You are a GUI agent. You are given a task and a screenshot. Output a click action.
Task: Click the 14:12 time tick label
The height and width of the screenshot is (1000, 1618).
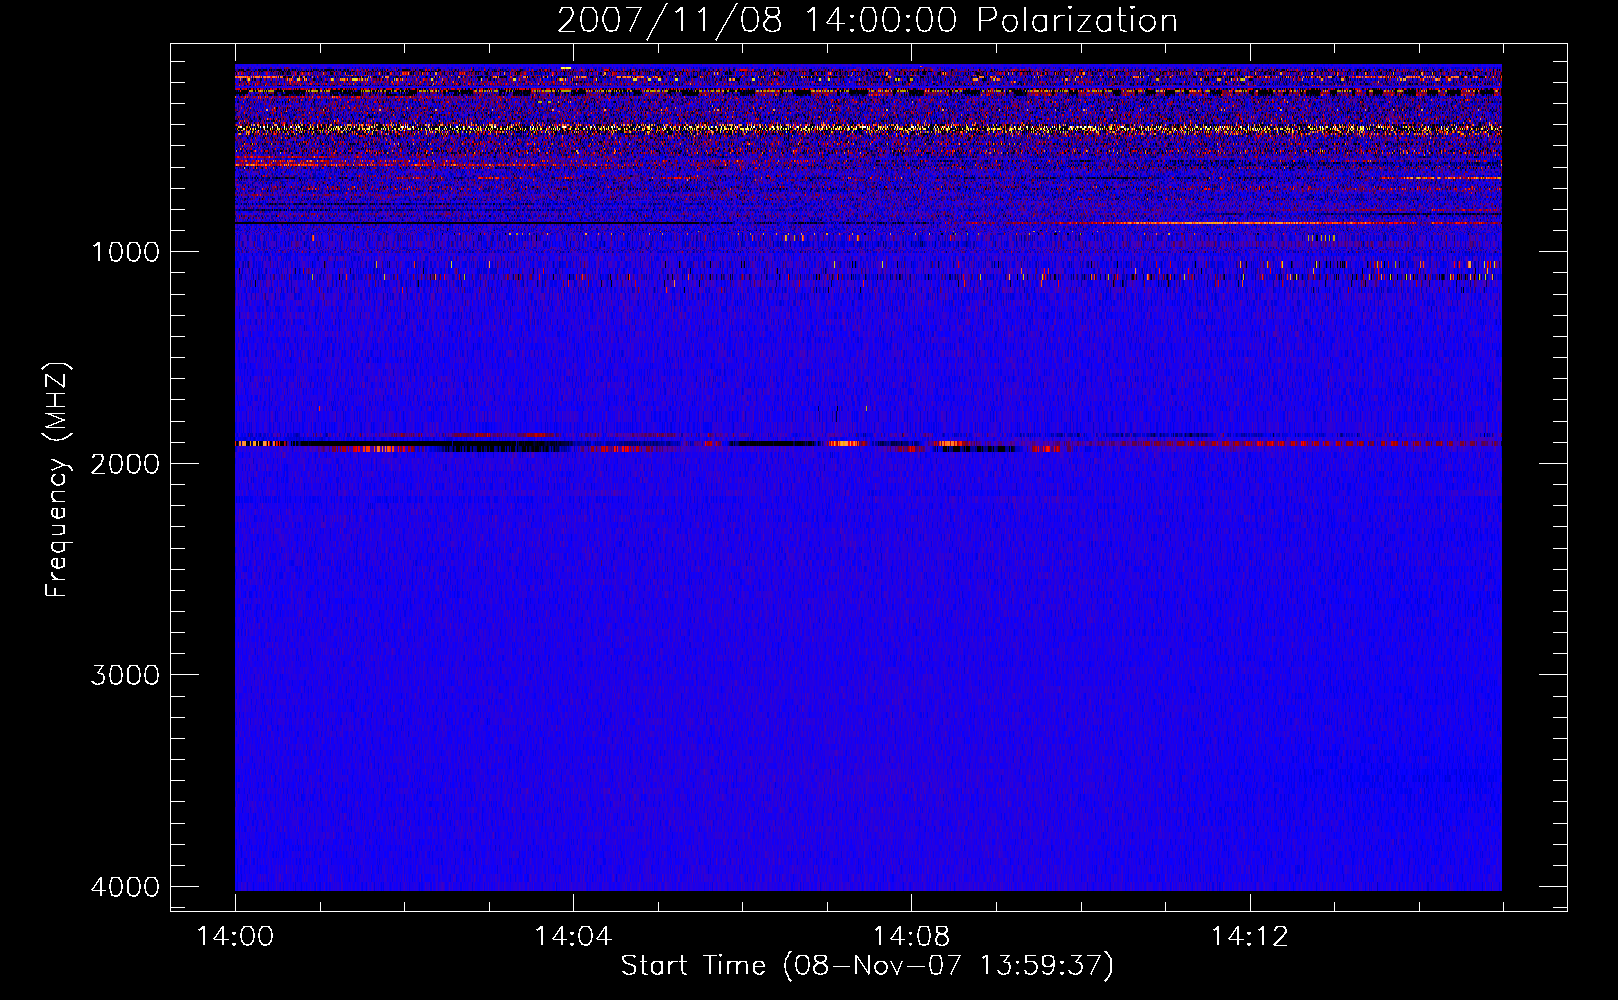[1249, 937]
